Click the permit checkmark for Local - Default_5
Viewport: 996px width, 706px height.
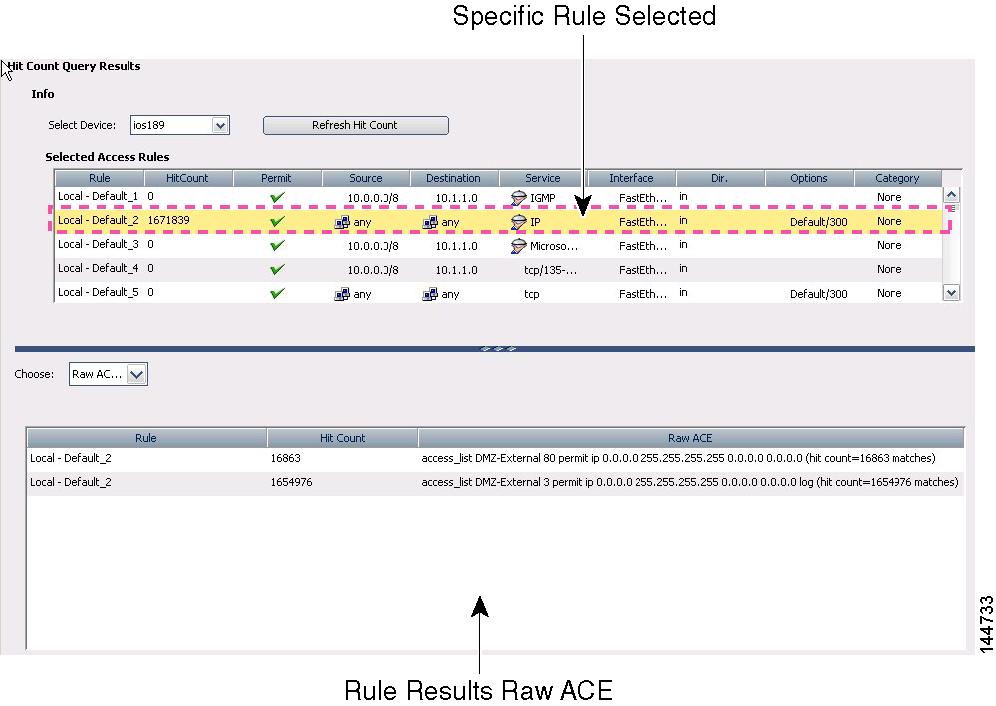pos(277,293)
